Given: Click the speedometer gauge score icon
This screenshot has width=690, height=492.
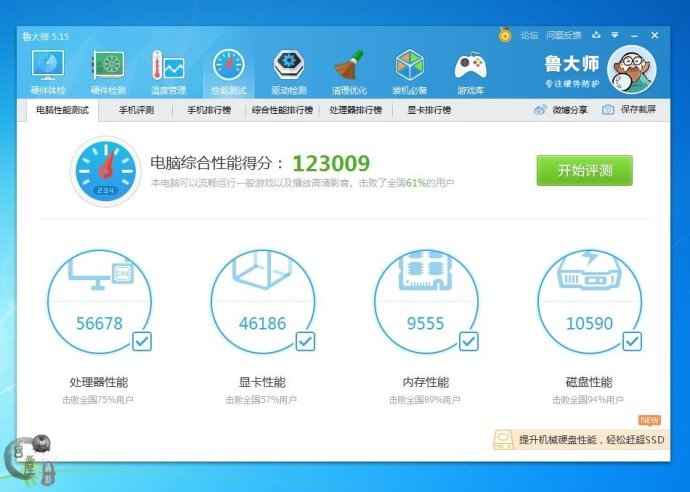Looking at the screenshot, I should (x=105, y=171).
